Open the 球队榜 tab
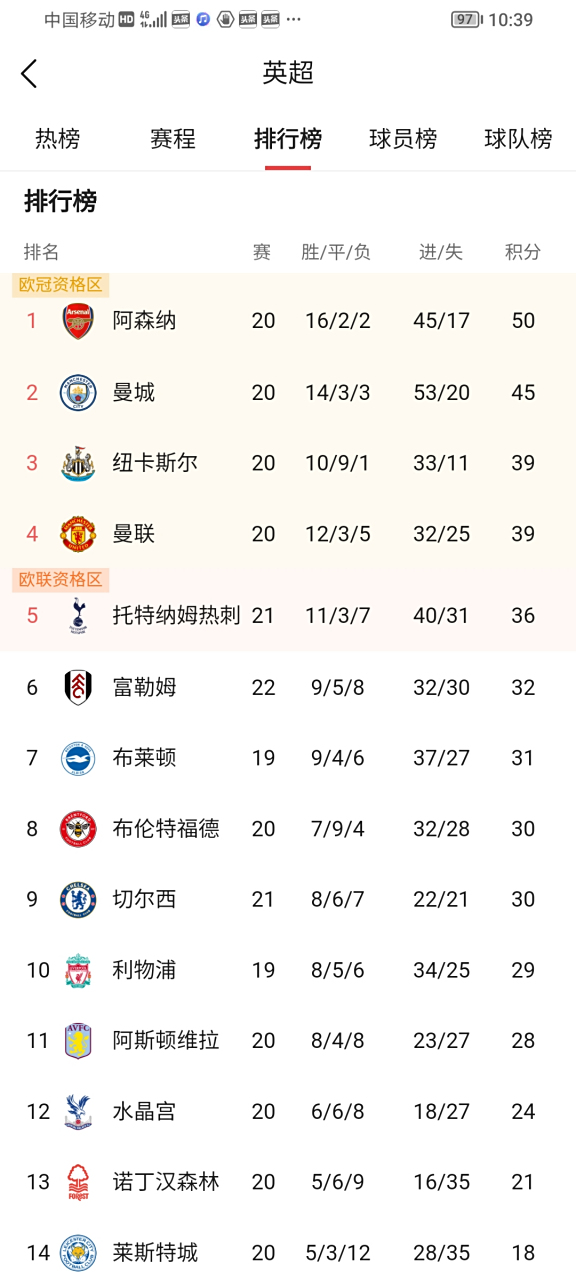 518,140
